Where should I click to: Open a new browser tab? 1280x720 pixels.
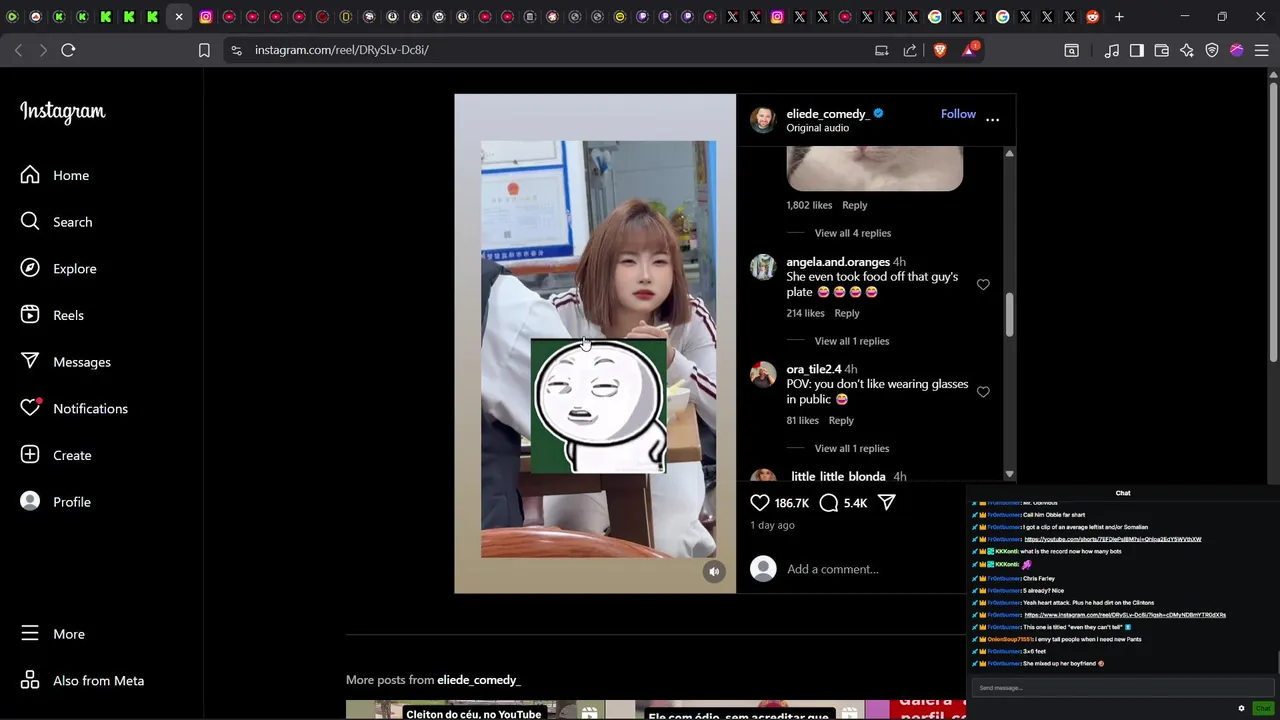click(1119, 17)
